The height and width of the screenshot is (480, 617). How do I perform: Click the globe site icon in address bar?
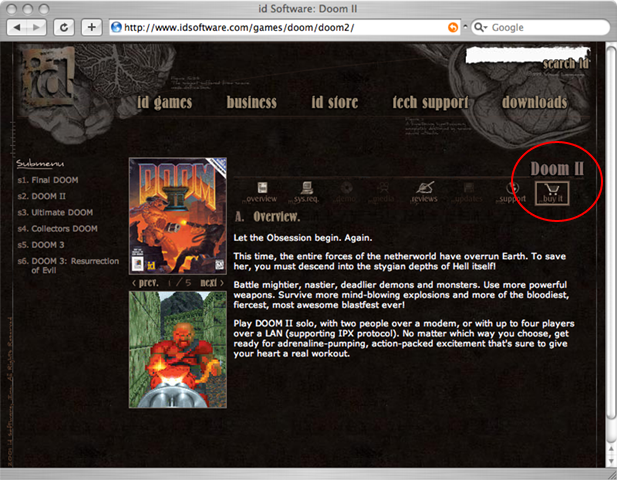(116, 27)
